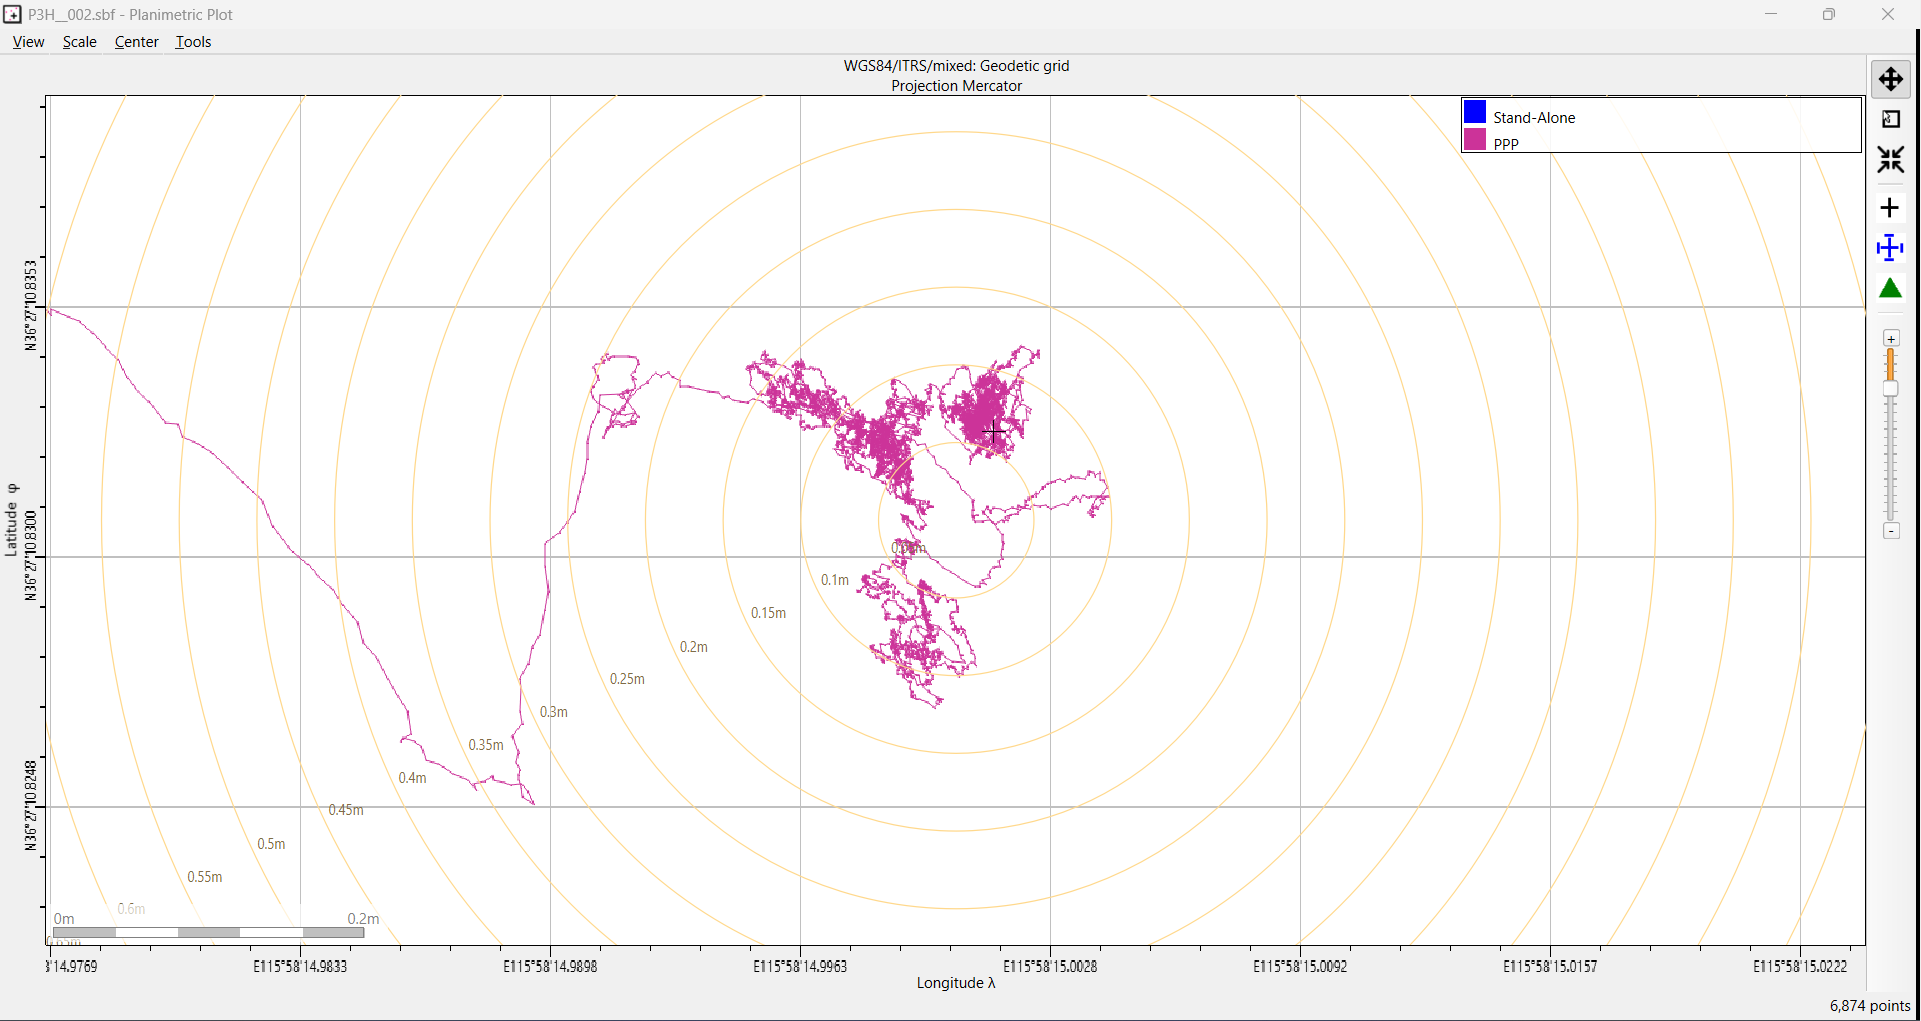
Task: Click the 0.5m ring label
Action: (x=271, y=844)
